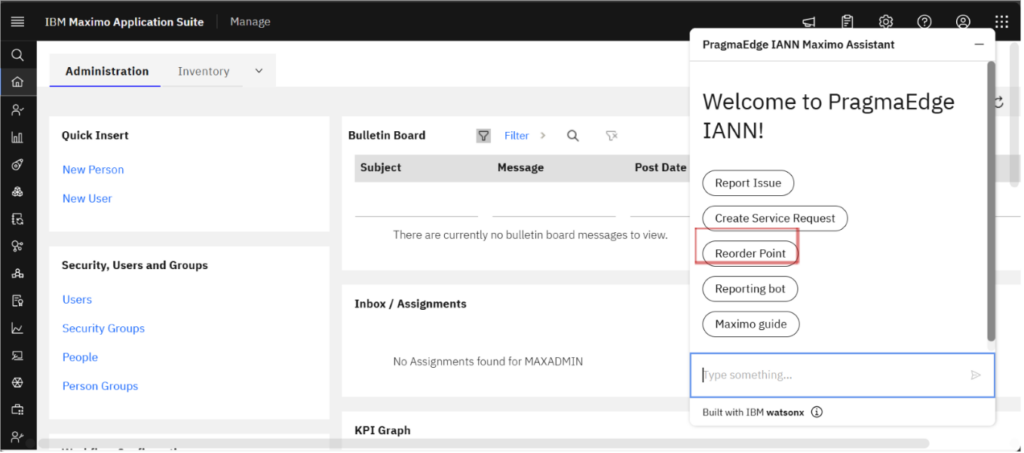Click the info icon beside watsonx
1024x453 pixels.
(817, 412)
